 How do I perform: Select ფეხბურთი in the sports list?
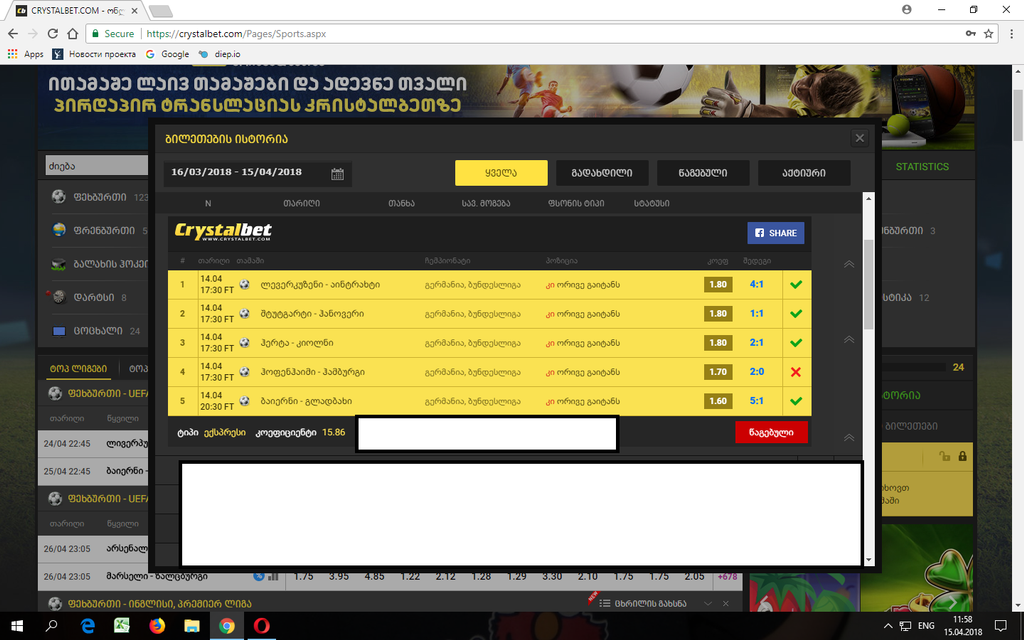tap(99, 197)
